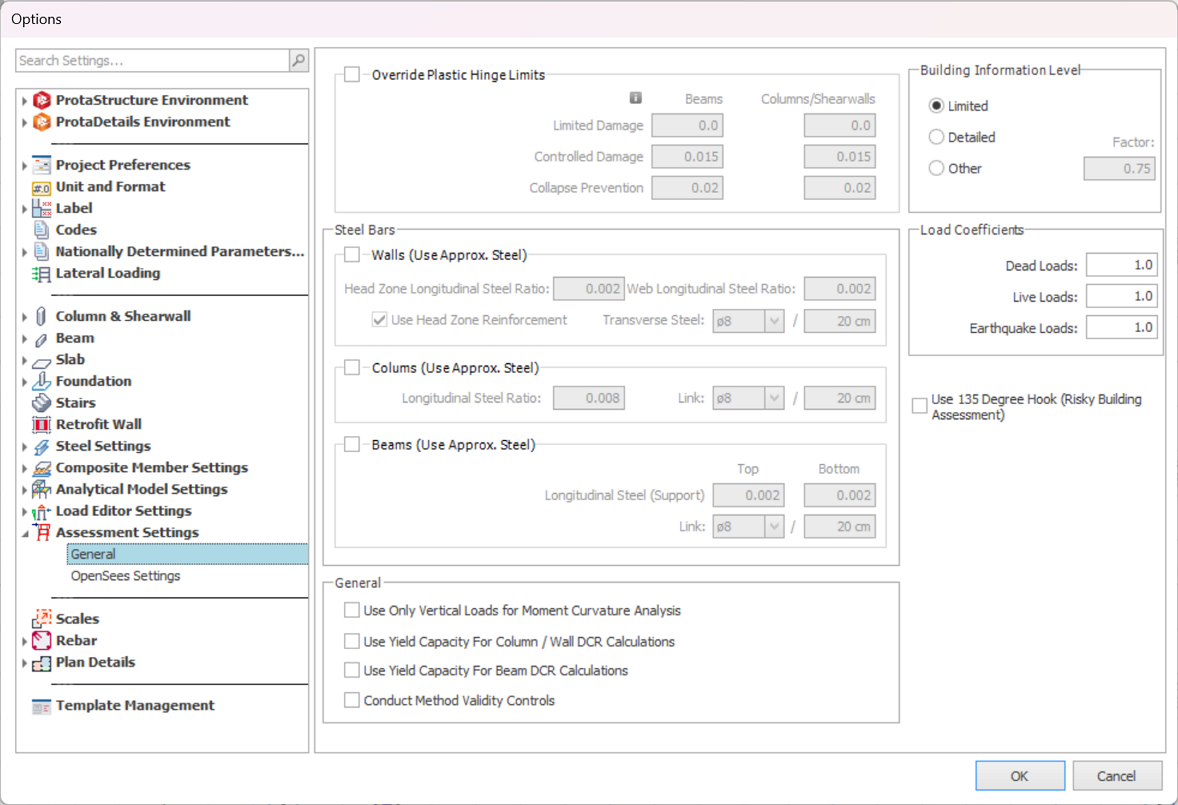Enable Override Plastic Hinge Limits checkbox
This screenshot has width=1178, height=805.
[352, 75]
